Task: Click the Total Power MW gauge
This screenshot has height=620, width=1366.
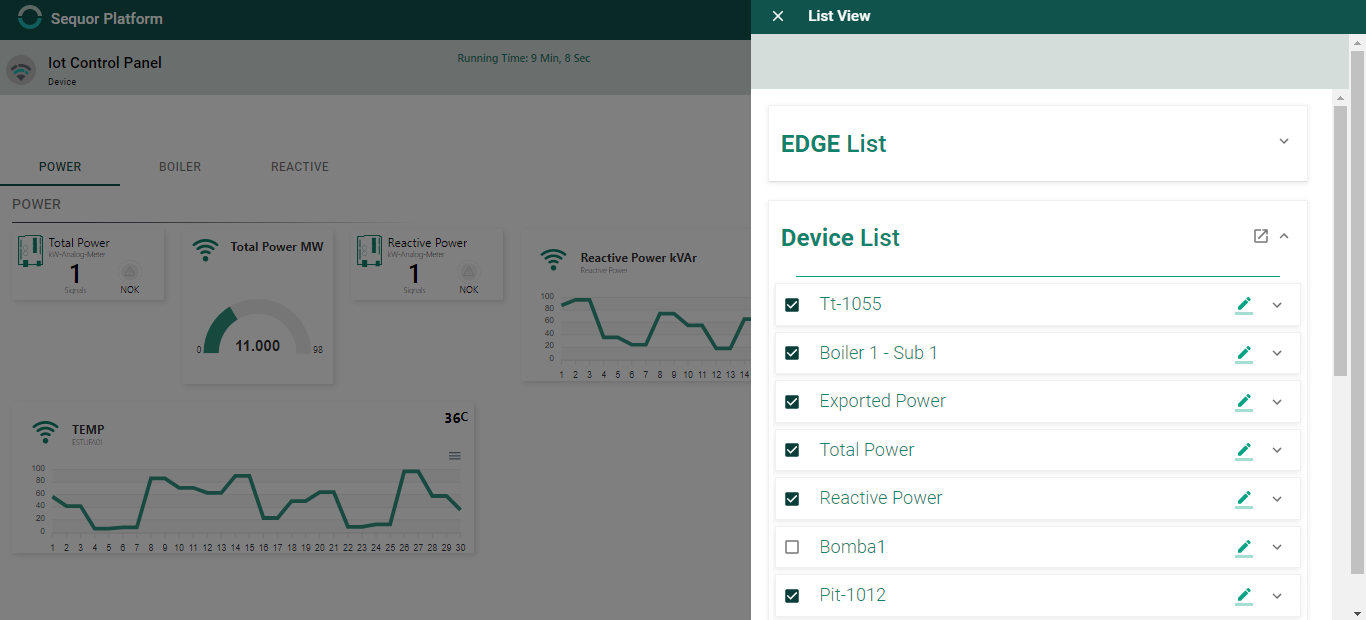Action: click(x=258, y=328)
